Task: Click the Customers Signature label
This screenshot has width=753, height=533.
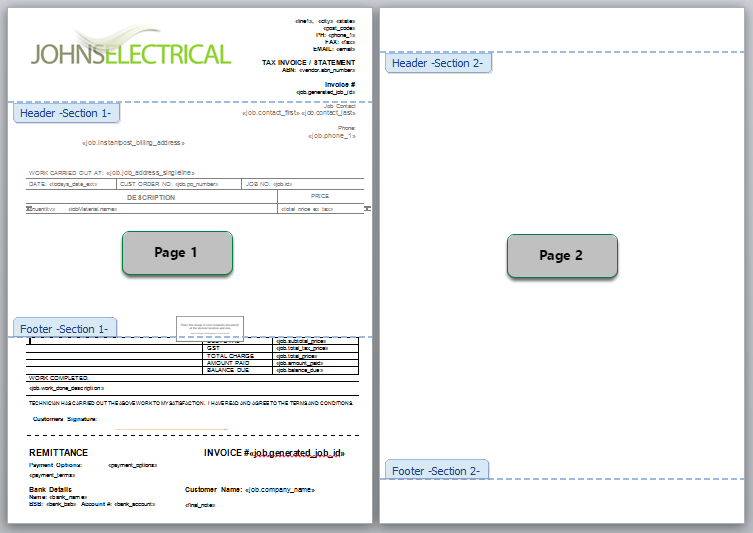Action: [65, 419]
